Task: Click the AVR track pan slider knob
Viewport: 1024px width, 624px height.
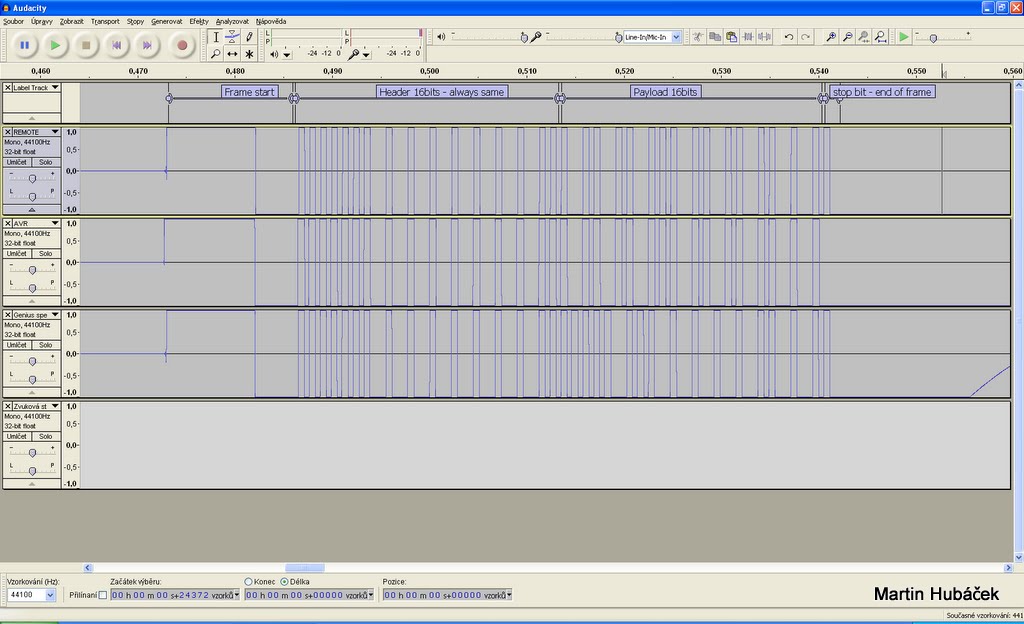Action: [32, 288]
